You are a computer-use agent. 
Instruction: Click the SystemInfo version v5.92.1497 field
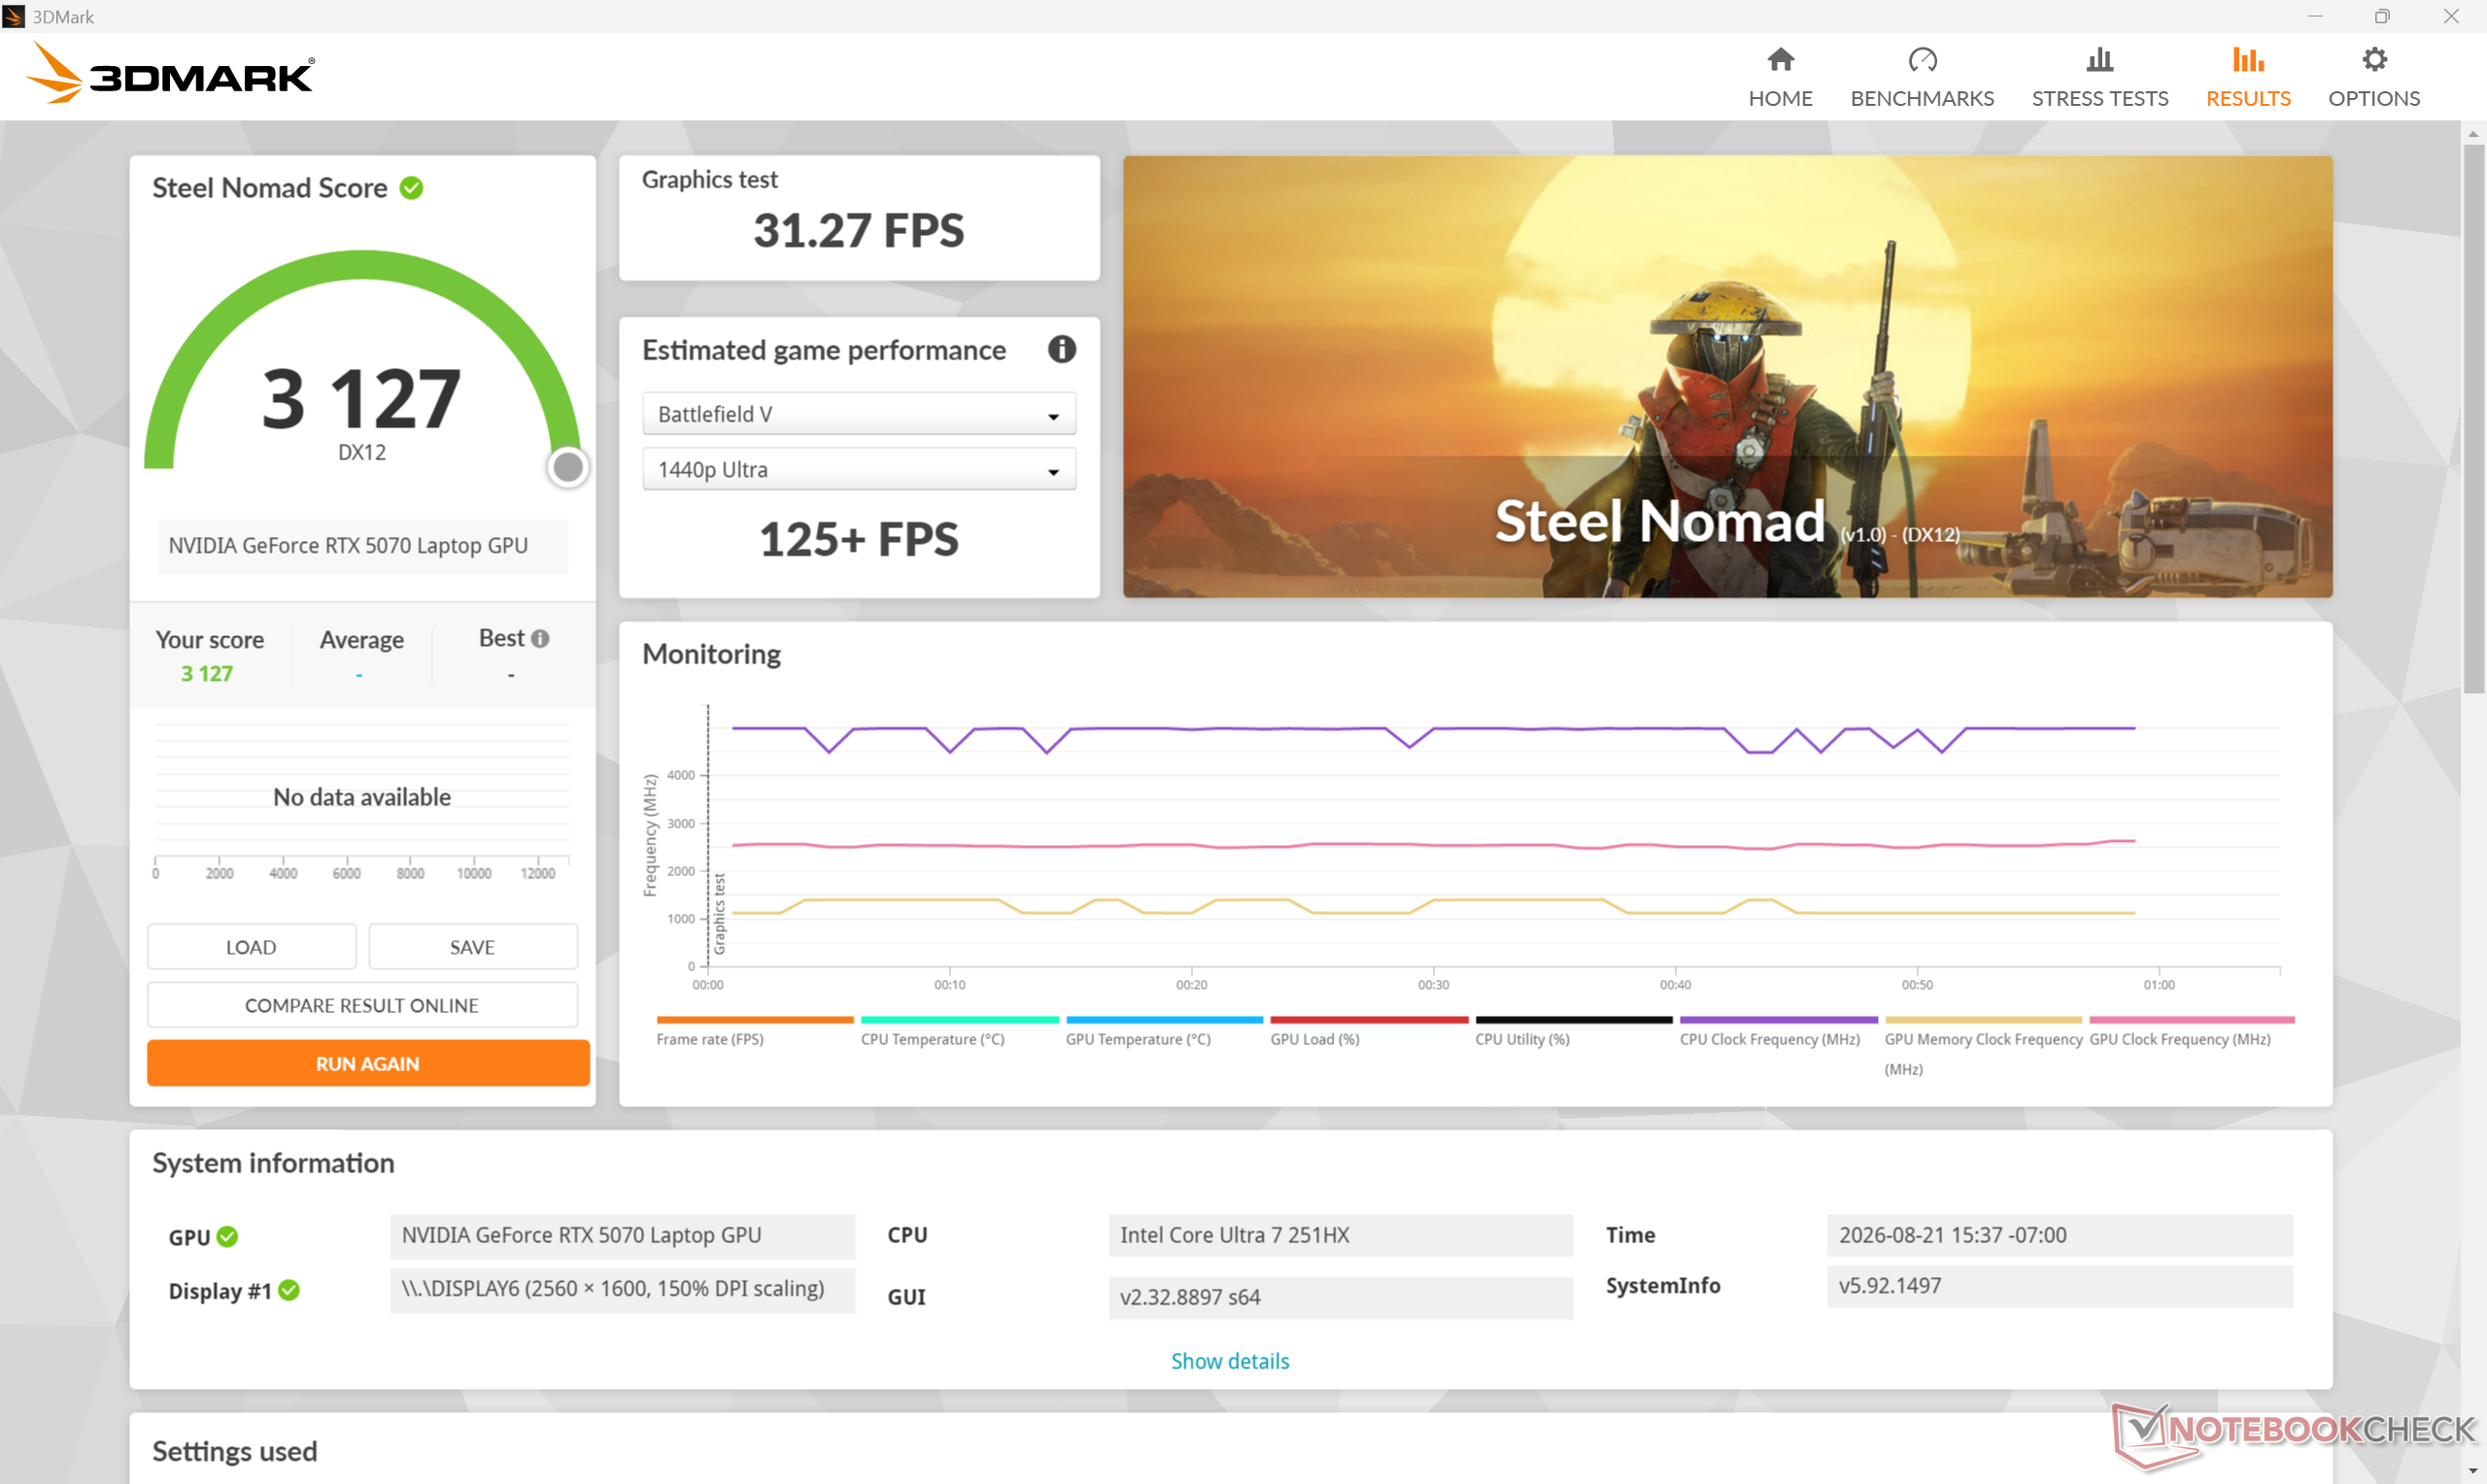tap(2059, 1286)
